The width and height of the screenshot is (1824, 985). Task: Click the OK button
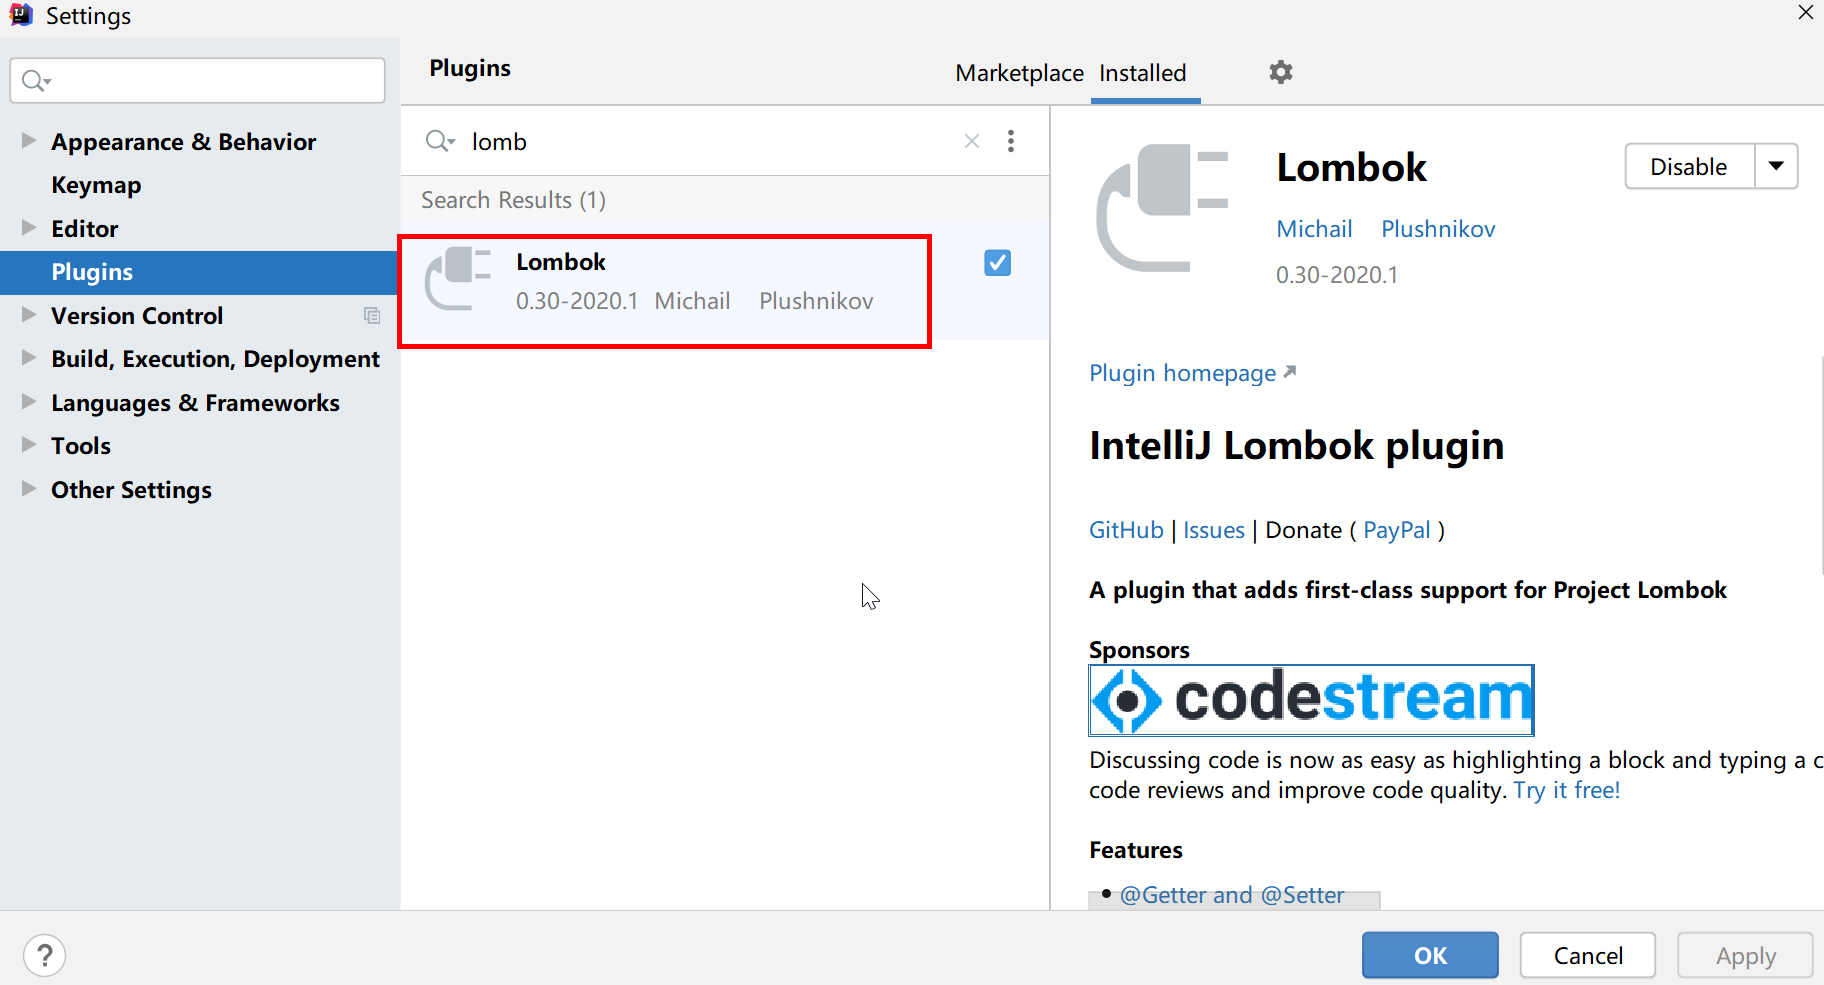click(1430, 955)
